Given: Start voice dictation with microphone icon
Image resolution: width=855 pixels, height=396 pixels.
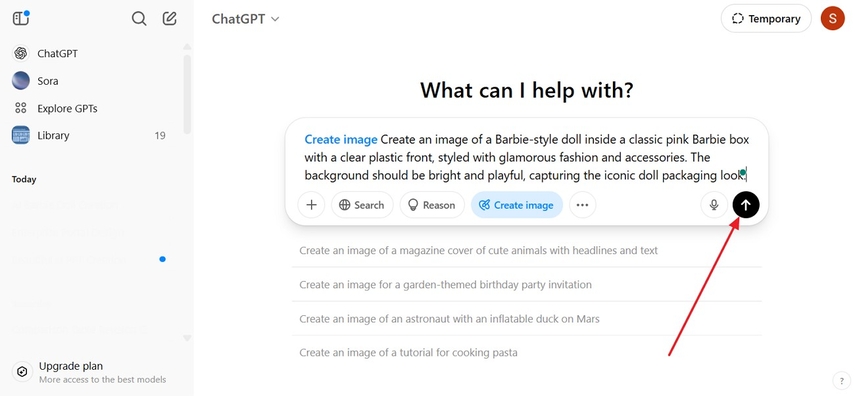Looking at the screenshot, I should coord(714,205).
